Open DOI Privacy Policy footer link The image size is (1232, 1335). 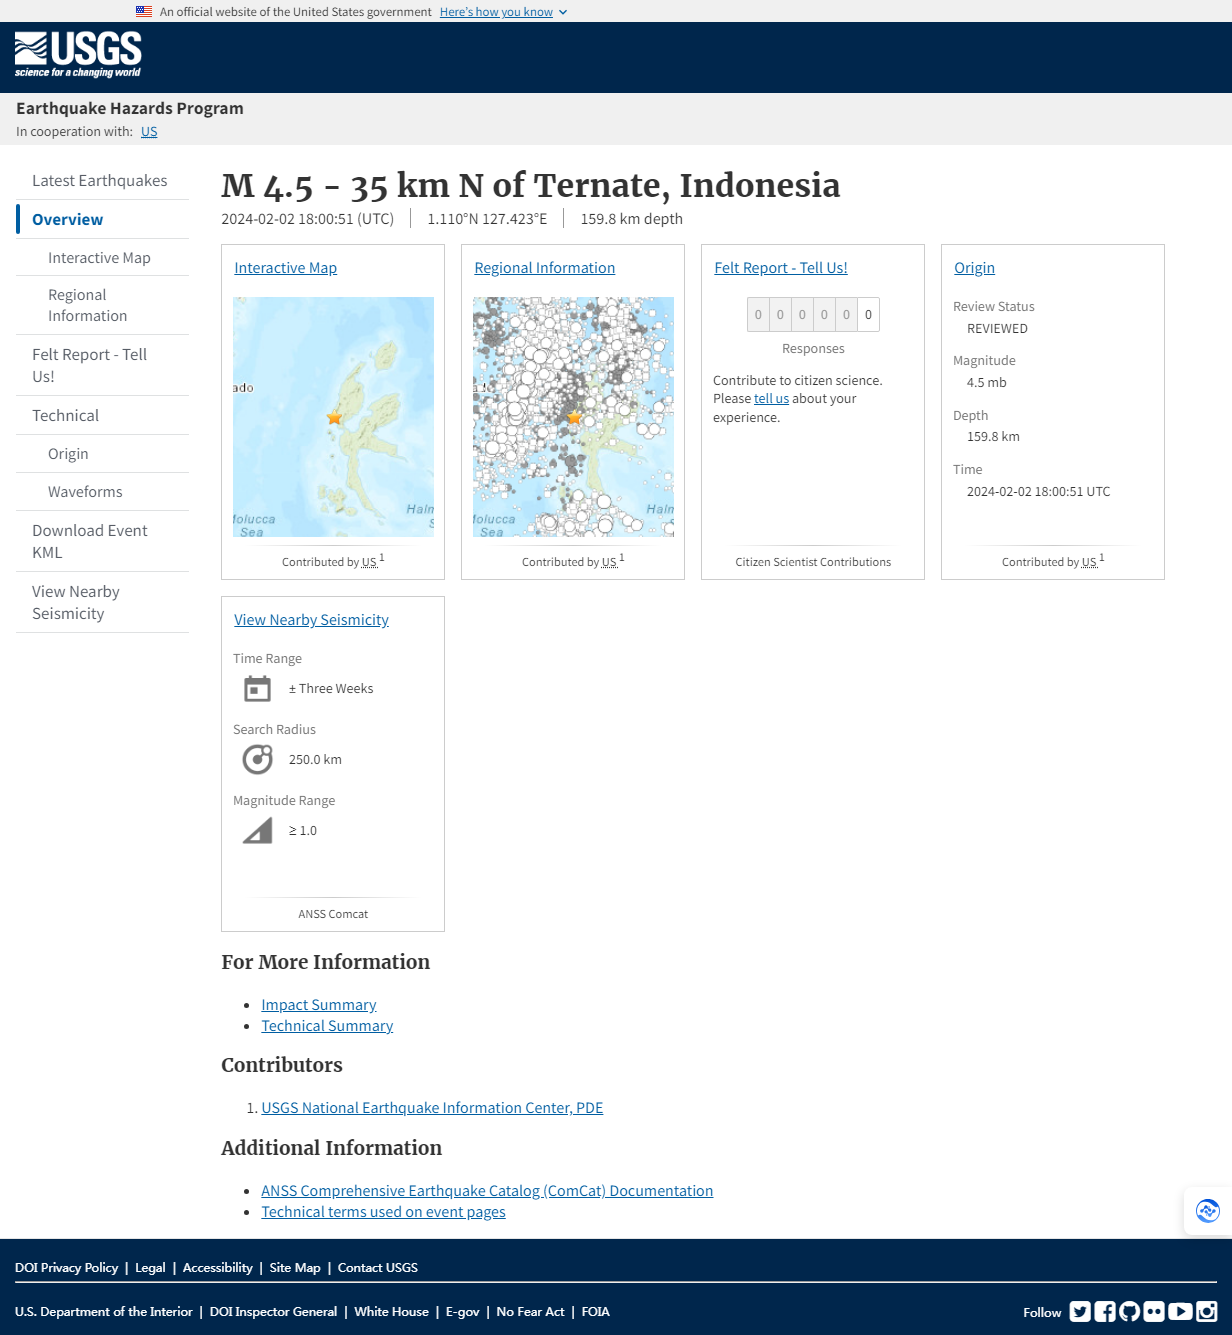tap(66, 1268)
